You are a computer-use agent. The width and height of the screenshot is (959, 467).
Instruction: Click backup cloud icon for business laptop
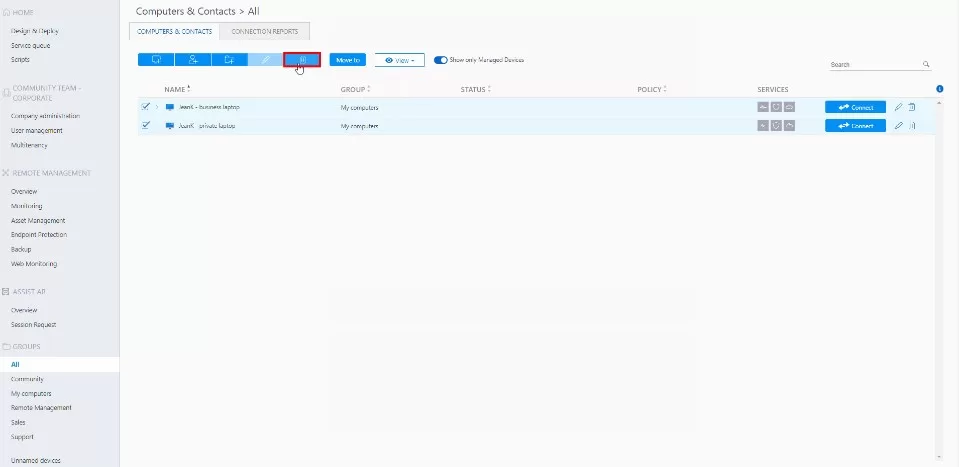(x=790, y=107)
